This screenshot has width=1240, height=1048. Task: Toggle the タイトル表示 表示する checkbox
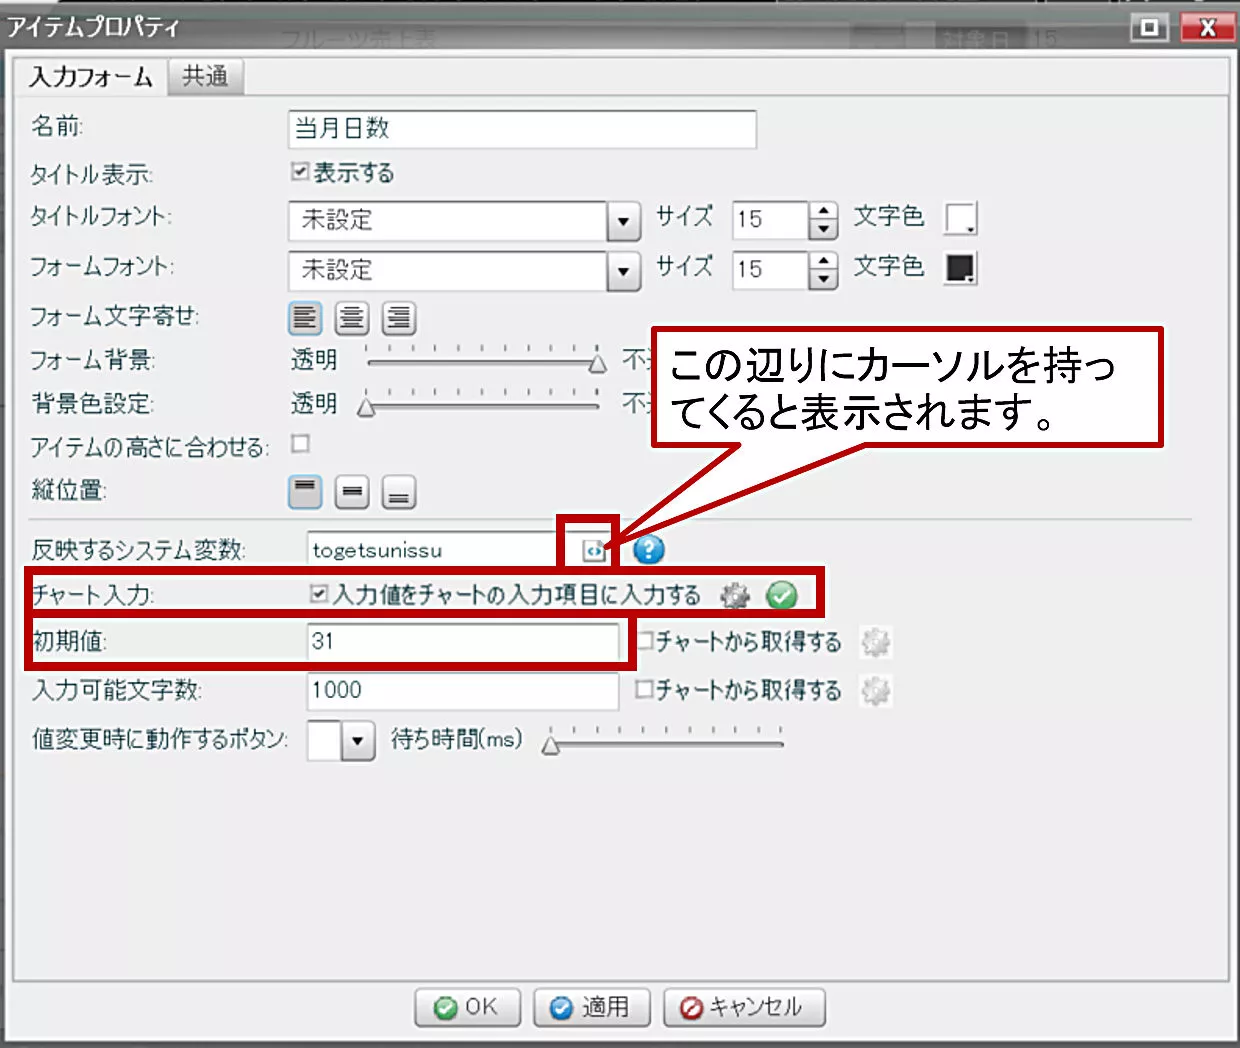300,172
